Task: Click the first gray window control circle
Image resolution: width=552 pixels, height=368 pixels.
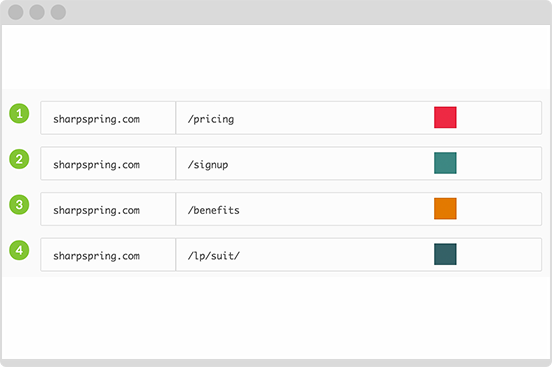Action: tap(16, 12)
